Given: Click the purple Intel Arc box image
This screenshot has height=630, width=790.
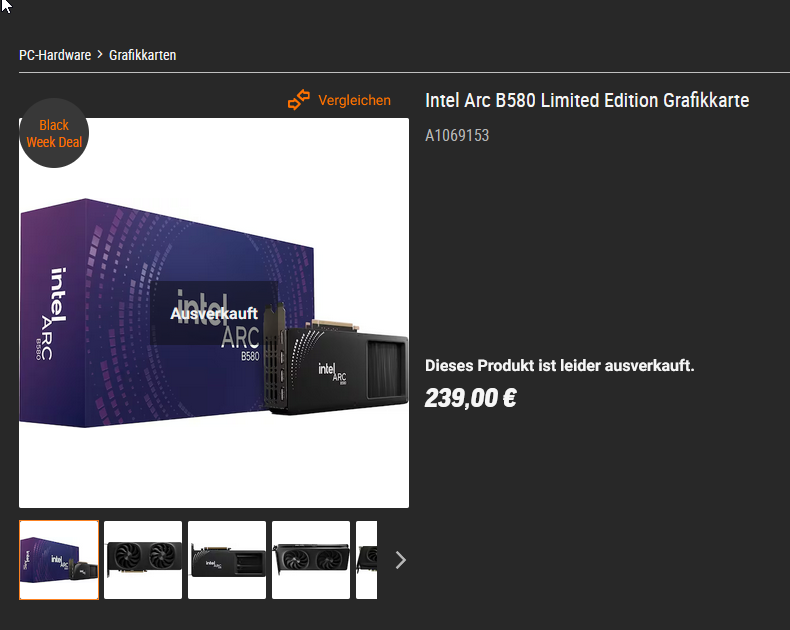Looking at the screenshot, I should pyautogui.click(x=166, y=312).
